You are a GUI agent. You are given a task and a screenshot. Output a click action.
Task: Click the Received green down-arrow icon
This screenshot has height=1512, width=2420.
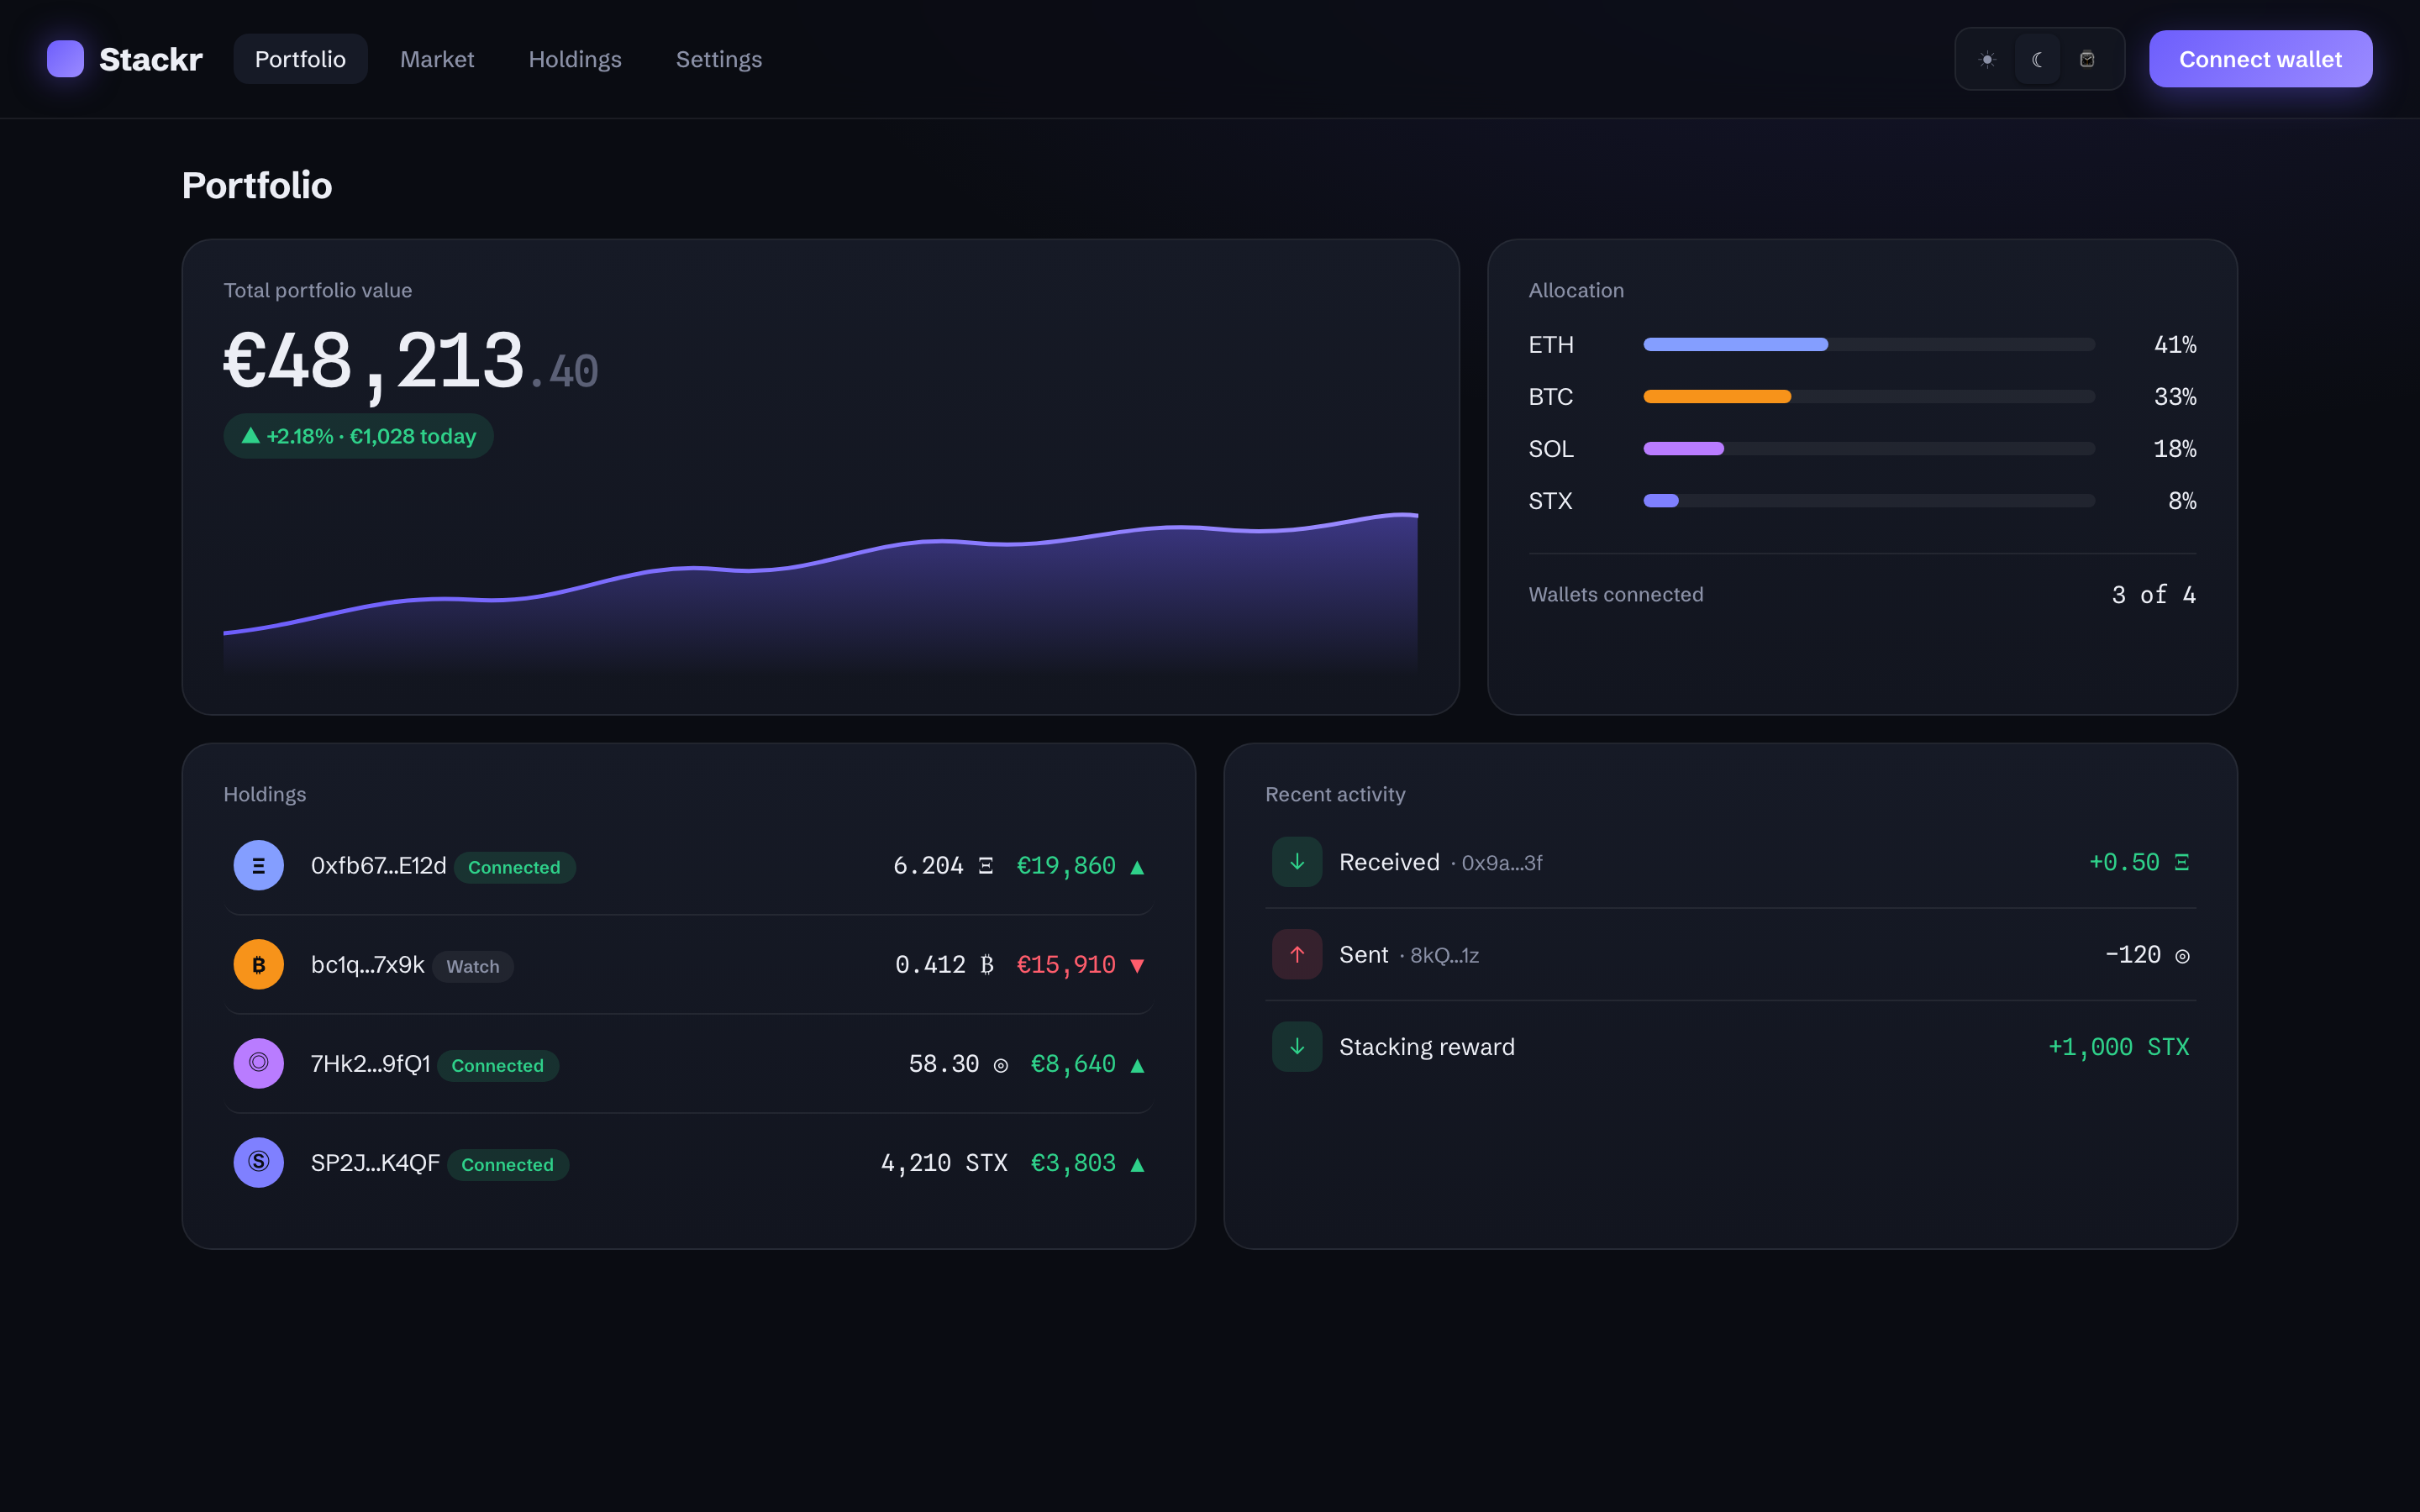[1297, 862]
